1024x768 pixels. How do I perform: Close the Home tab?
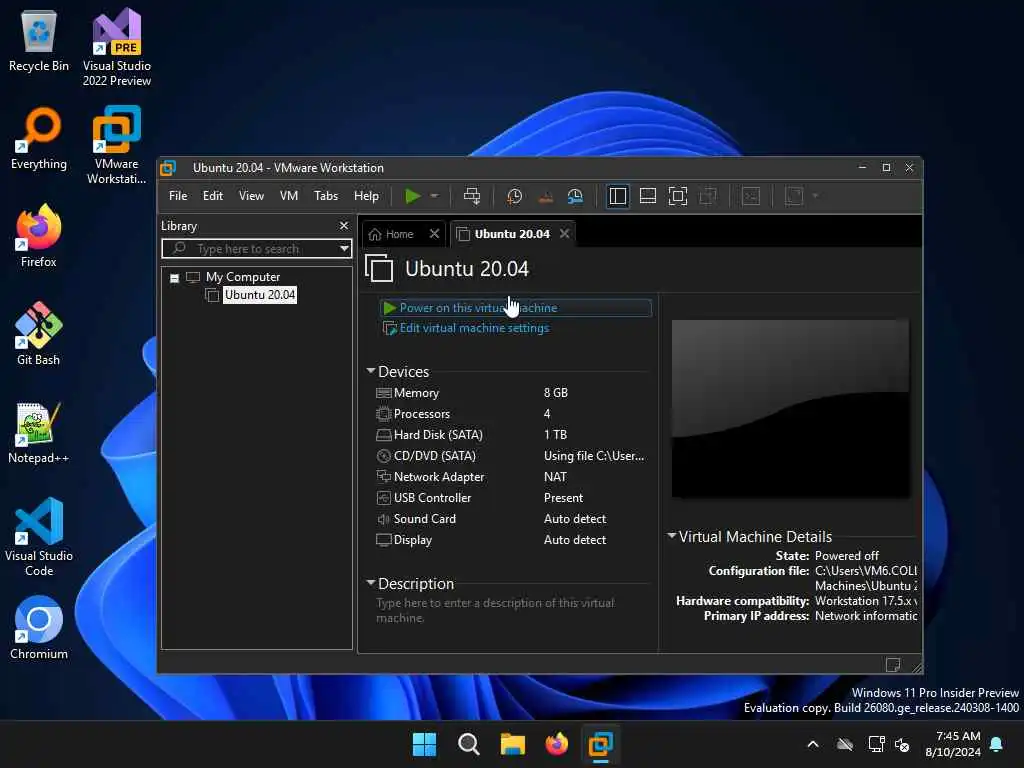click(434, 234)
